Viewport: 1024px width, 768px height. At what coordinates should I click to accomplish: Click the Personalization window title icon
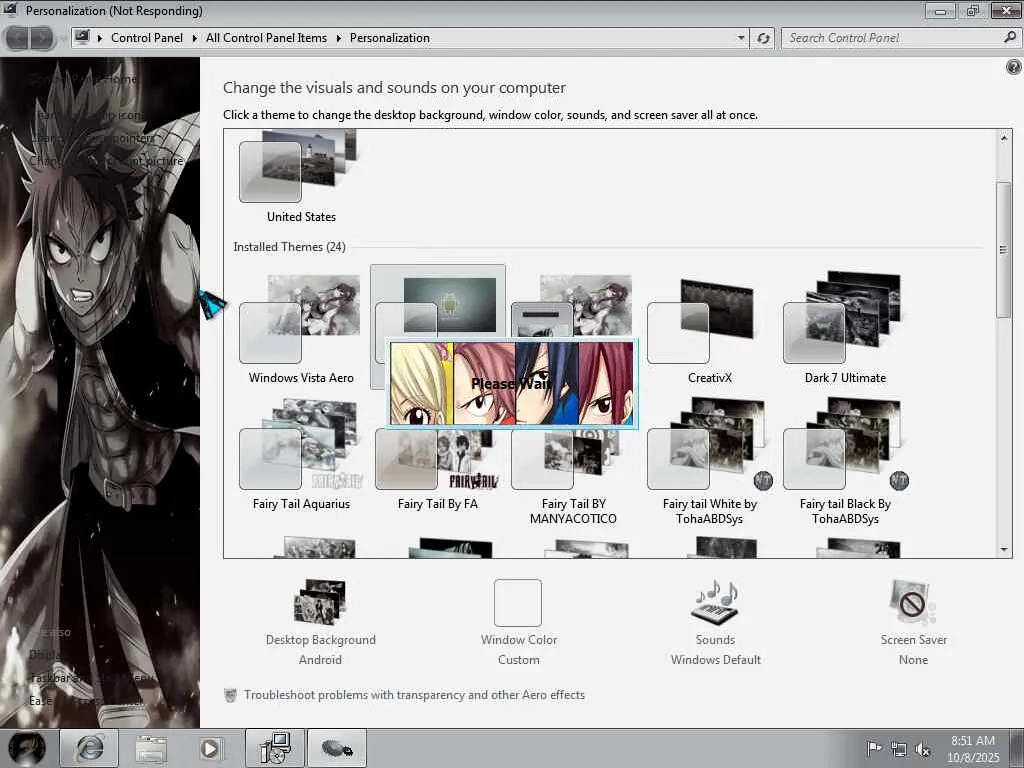click(10, 10)
